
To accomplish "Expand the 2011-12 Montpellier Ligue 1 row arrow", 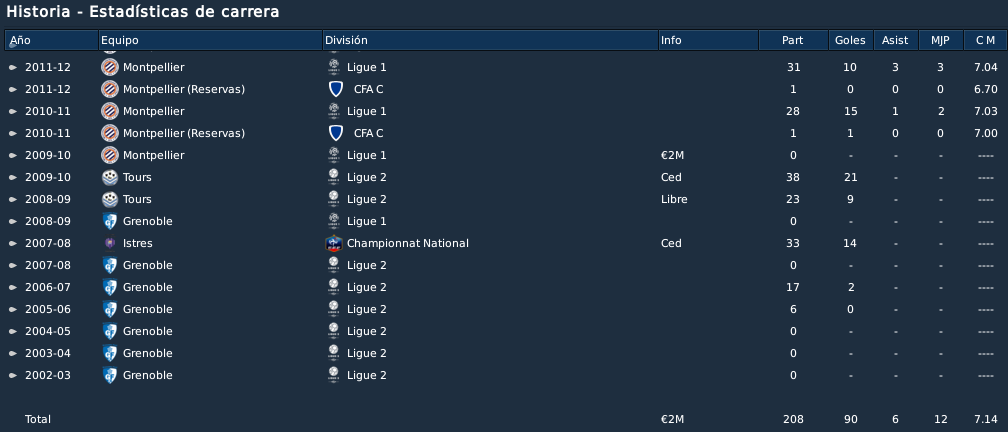I will (13, 68).
